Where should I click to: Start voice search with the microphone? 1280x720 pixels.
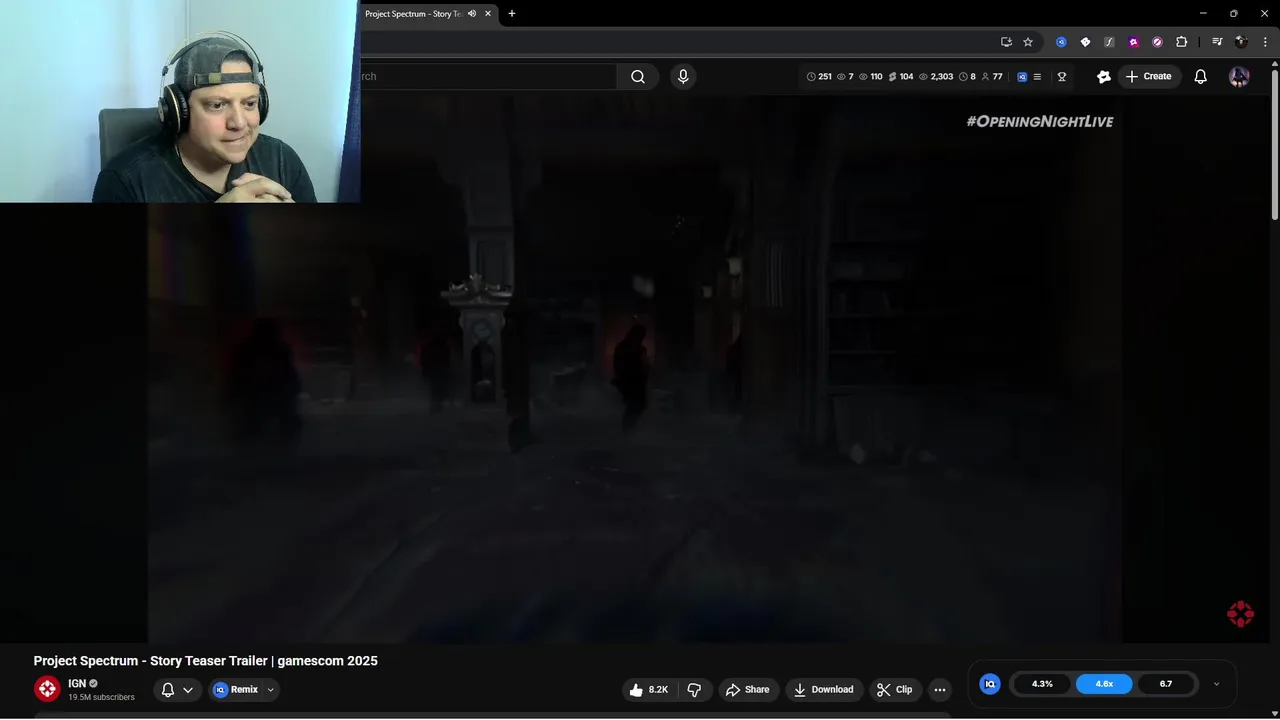click(x=683, y=77)
